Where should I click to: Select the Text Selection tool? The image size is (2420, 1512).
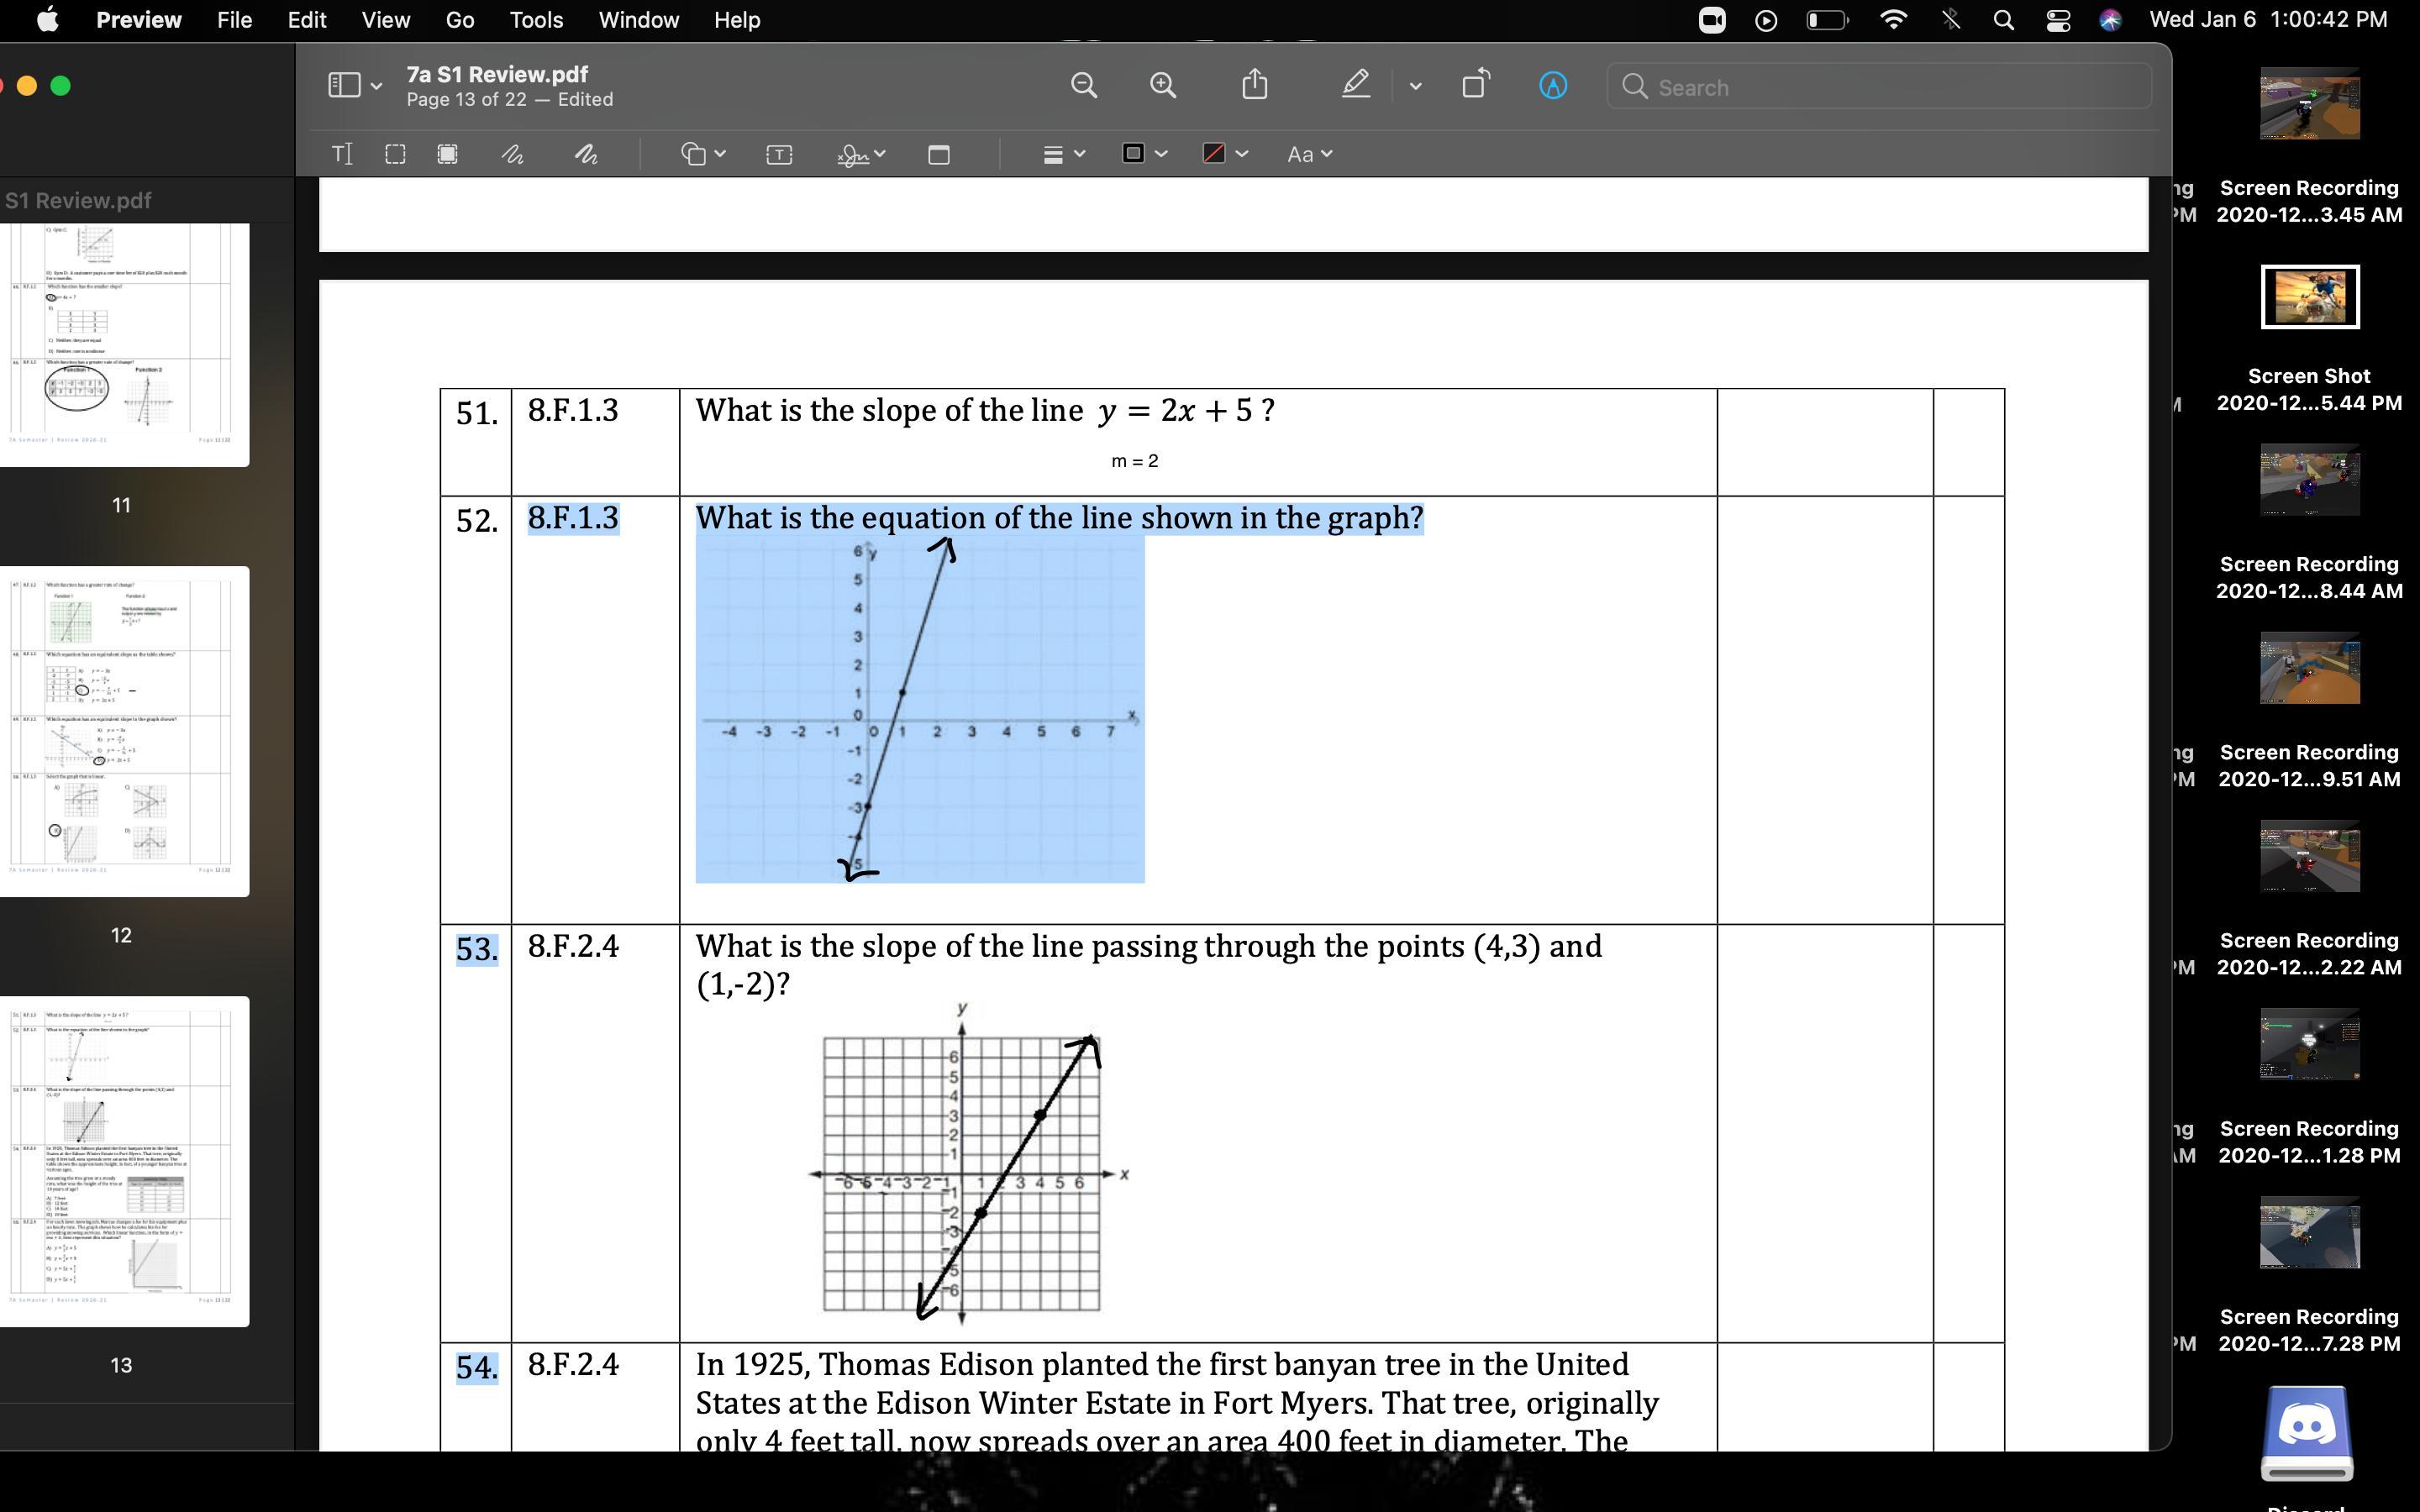coord(342,154)
